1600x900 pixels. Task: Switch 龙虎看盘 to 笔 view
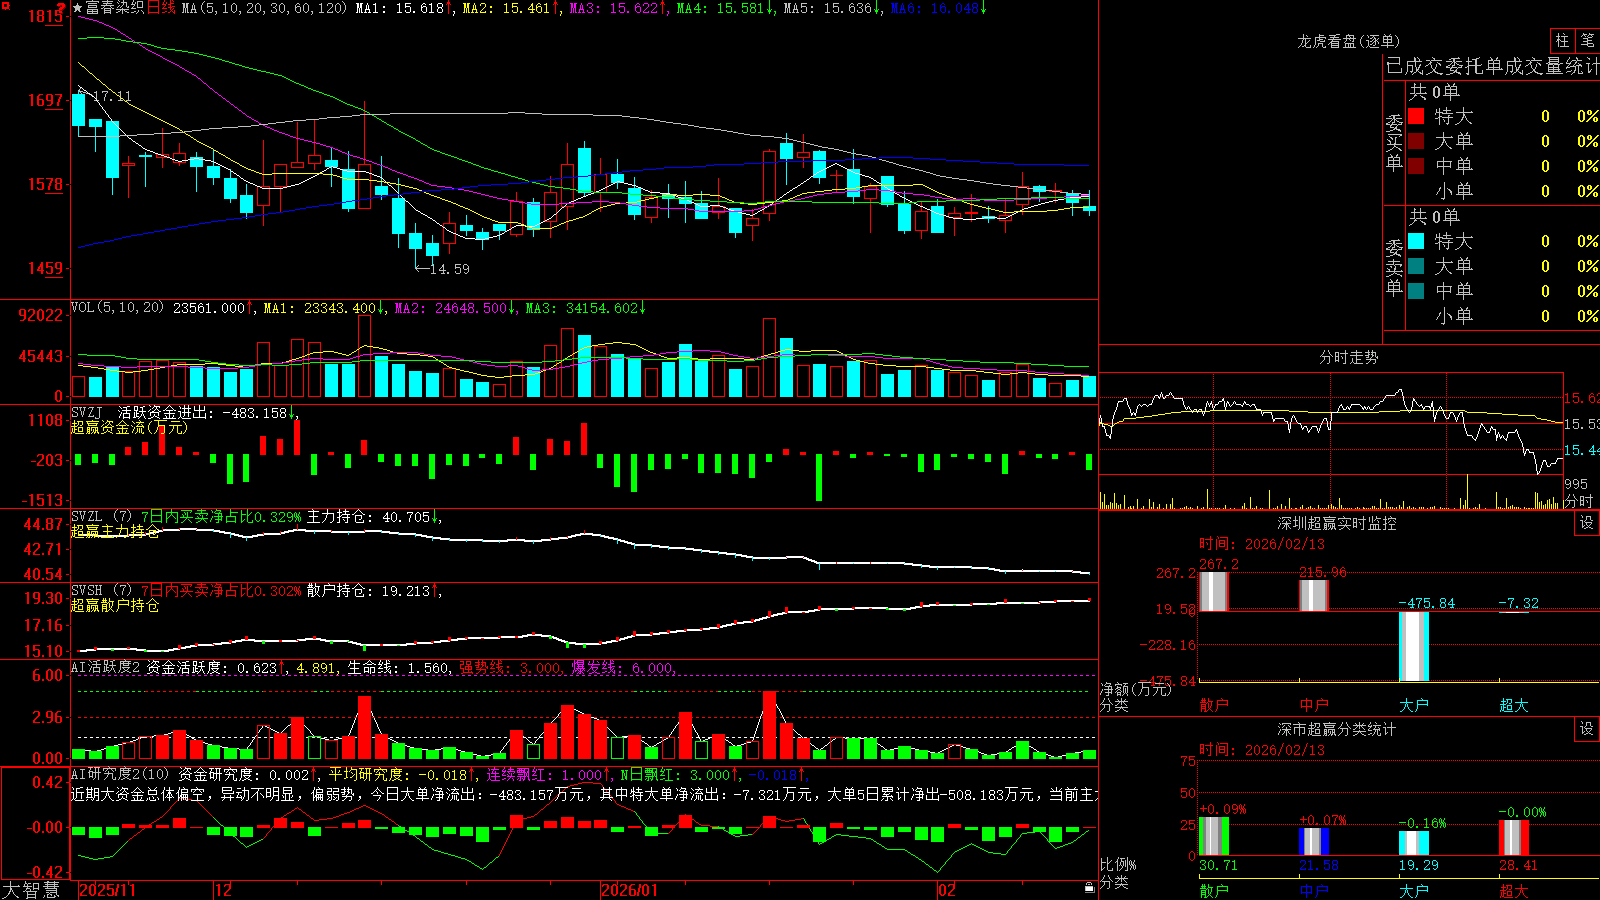[1587, 41]
